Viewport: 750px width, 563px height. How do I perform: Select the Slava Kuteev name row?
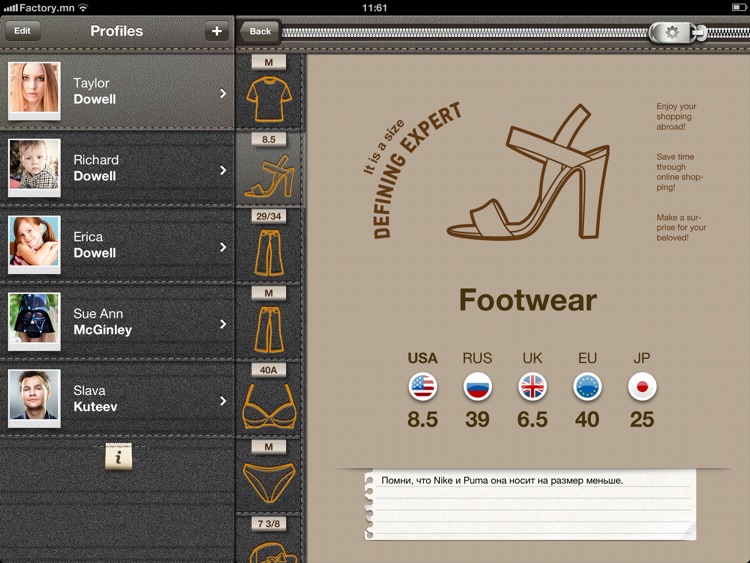pos(117,399)
